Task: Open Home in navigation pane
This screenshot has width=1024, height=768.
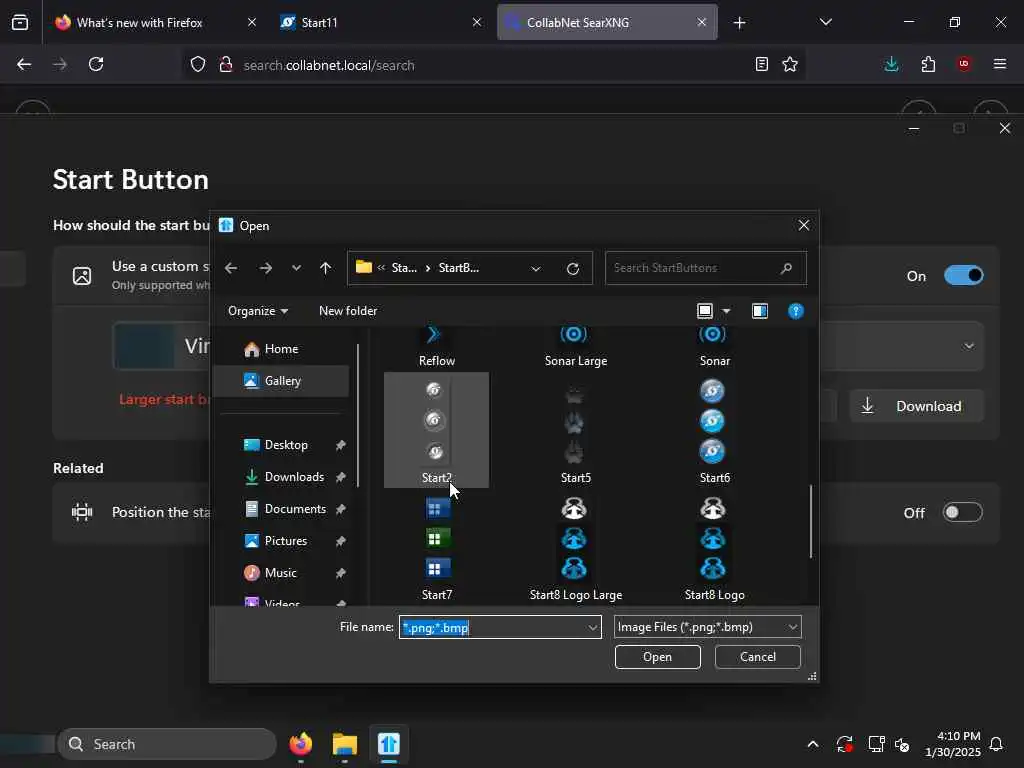Action: (281, 349)
